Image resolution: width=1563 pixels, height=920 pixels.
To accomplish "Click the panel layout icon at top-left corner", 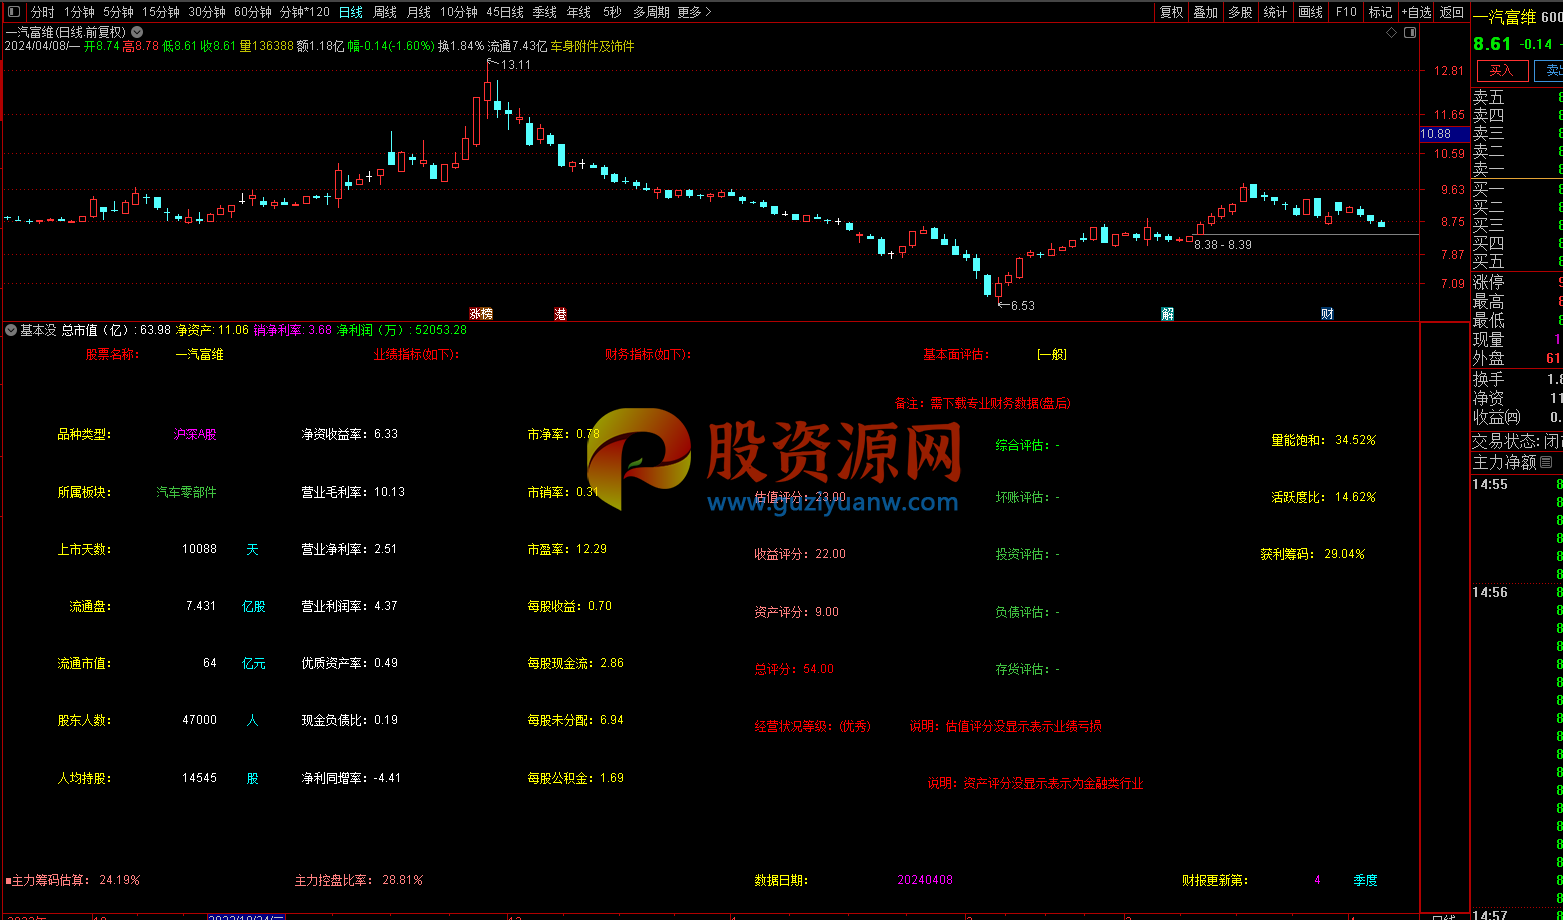I will pyautogui.click(x=12, y=12).
